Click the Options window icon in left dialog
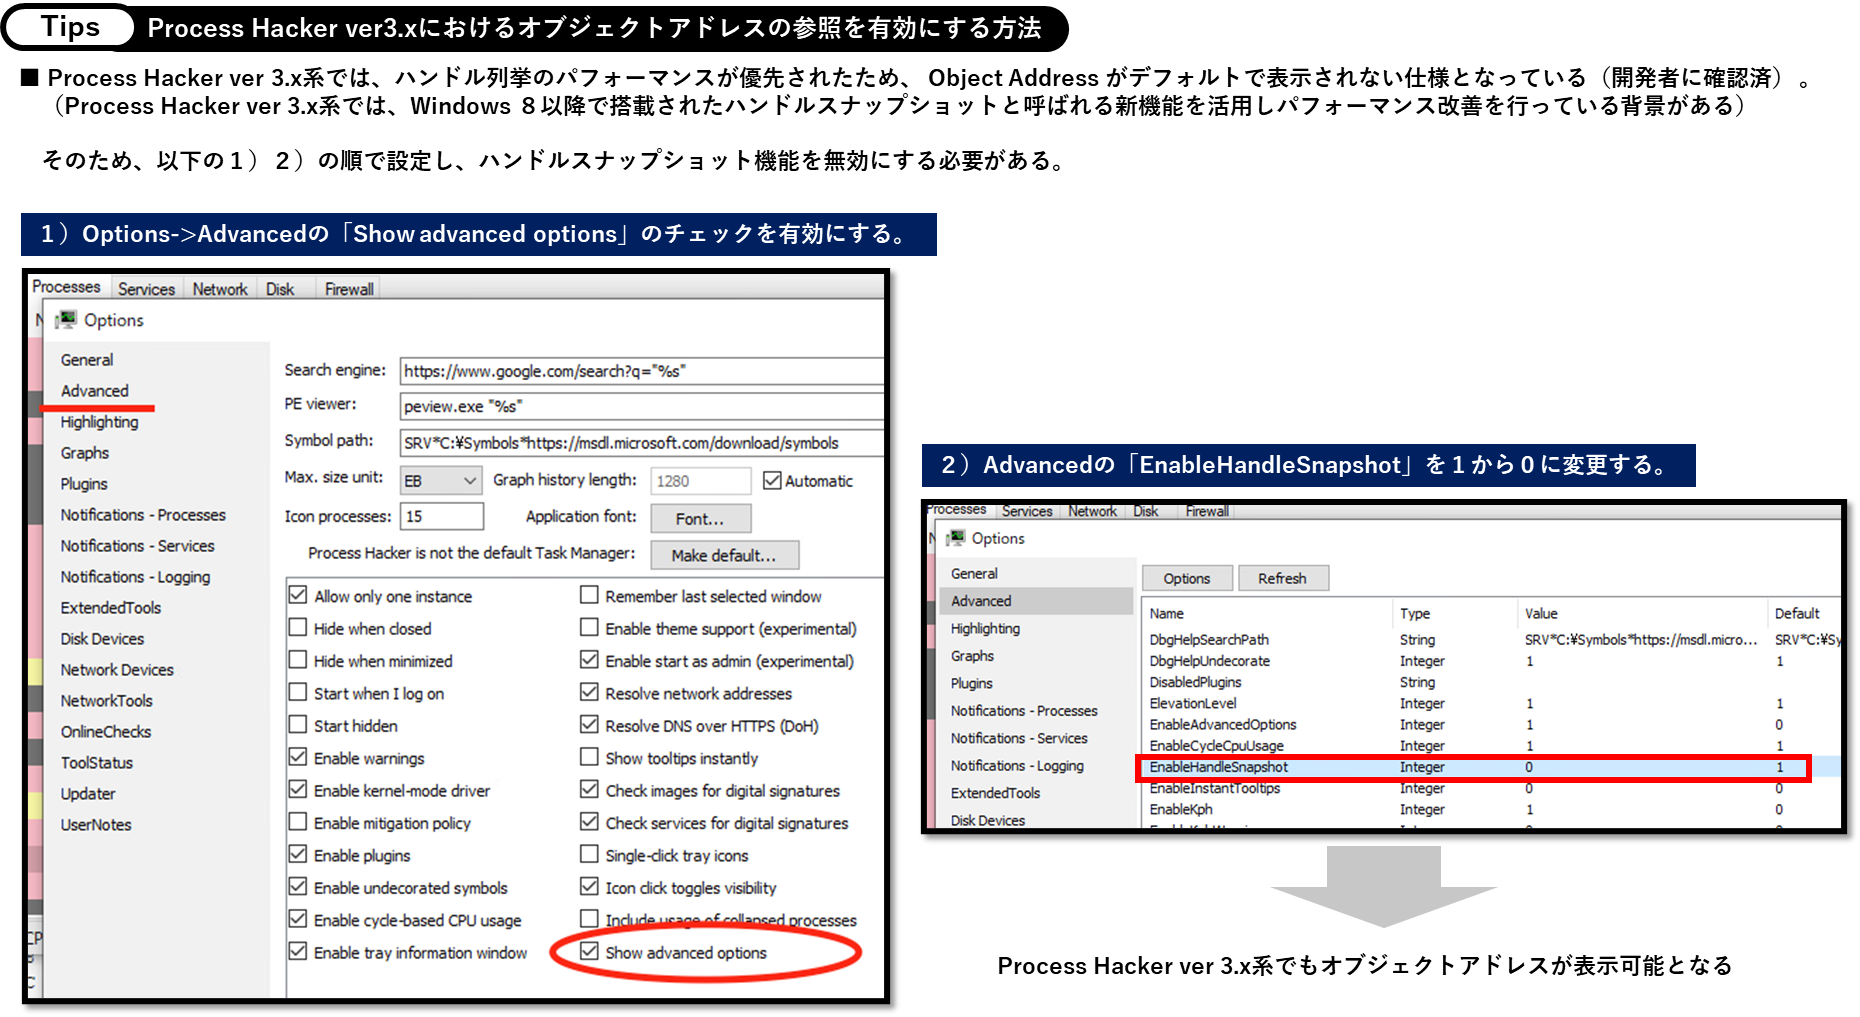The height and width of the screenshot is (1017, 1860). point(67,320)
